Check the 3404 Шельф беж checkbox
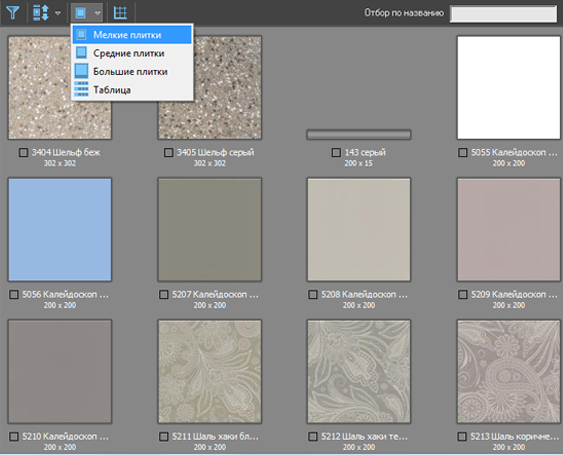The height and width of the screenshot is (455, 563). point(23,153)
